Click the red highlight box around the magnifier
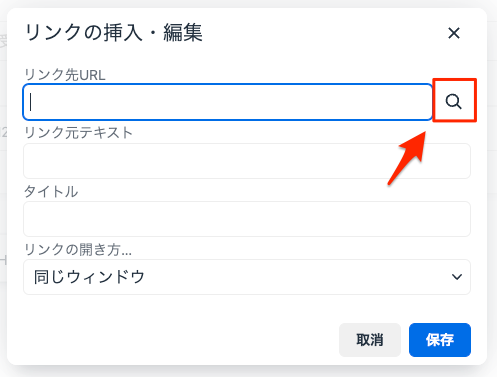 (454, 100)
